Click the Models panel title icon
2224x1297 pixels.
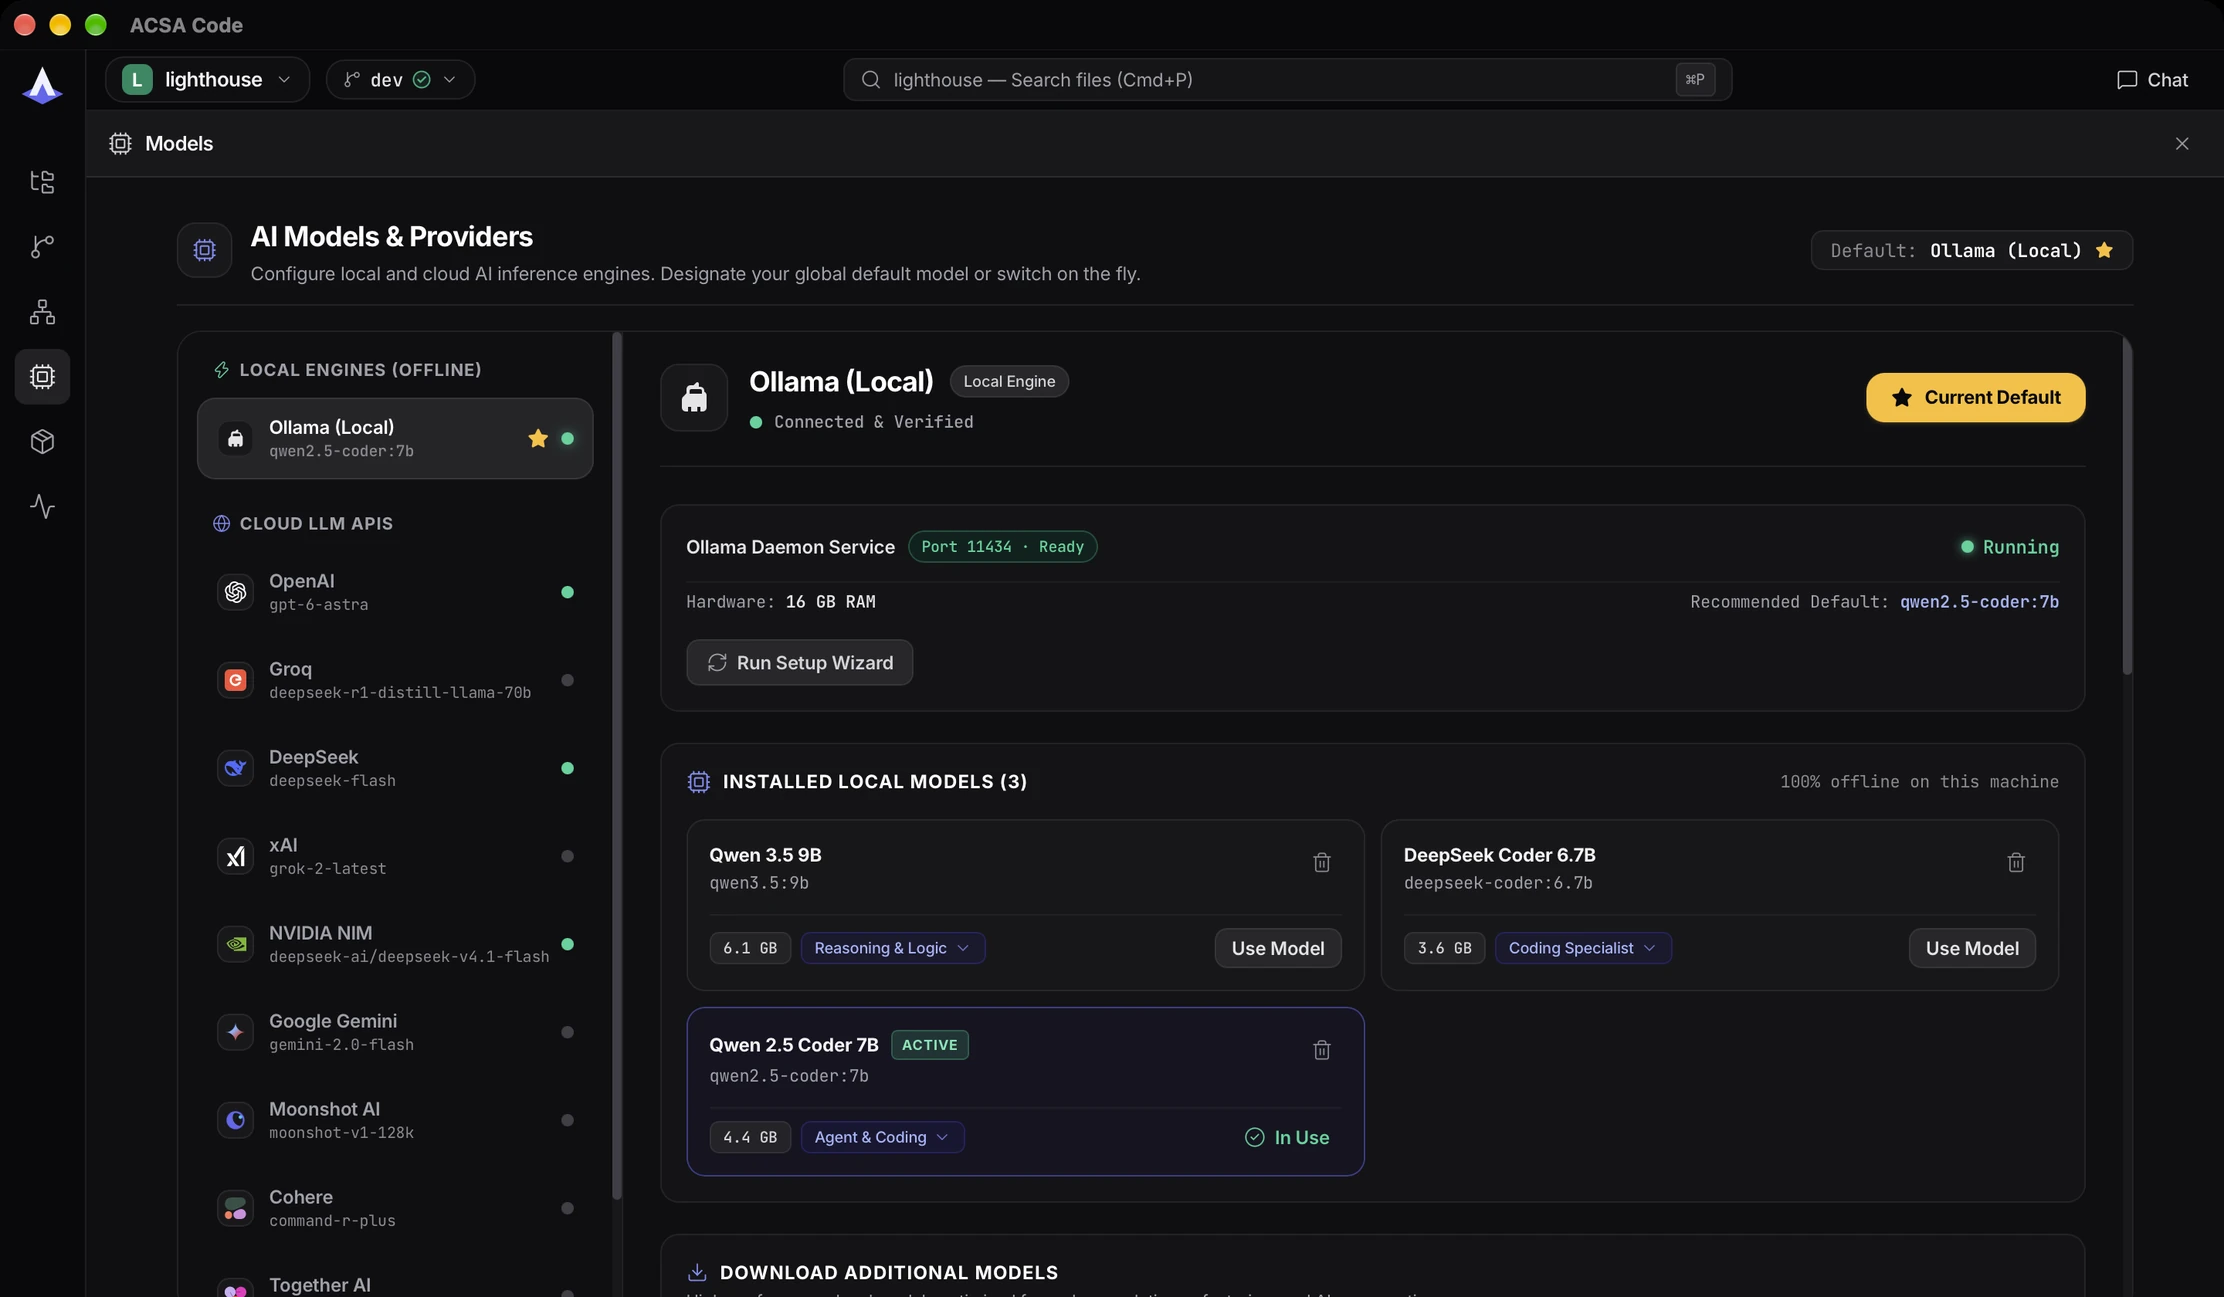click(120, 144)
